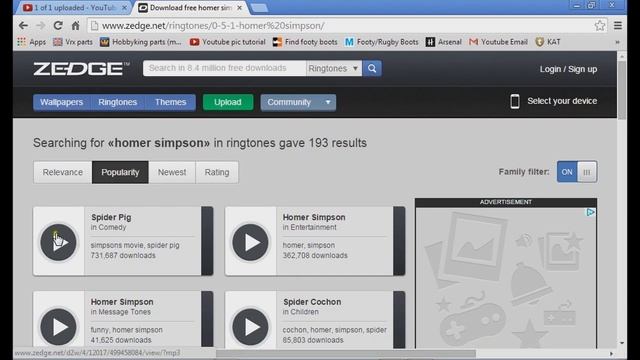
Task: Click the horizontal scrollbar at bottom
Action: pos(346,353)
